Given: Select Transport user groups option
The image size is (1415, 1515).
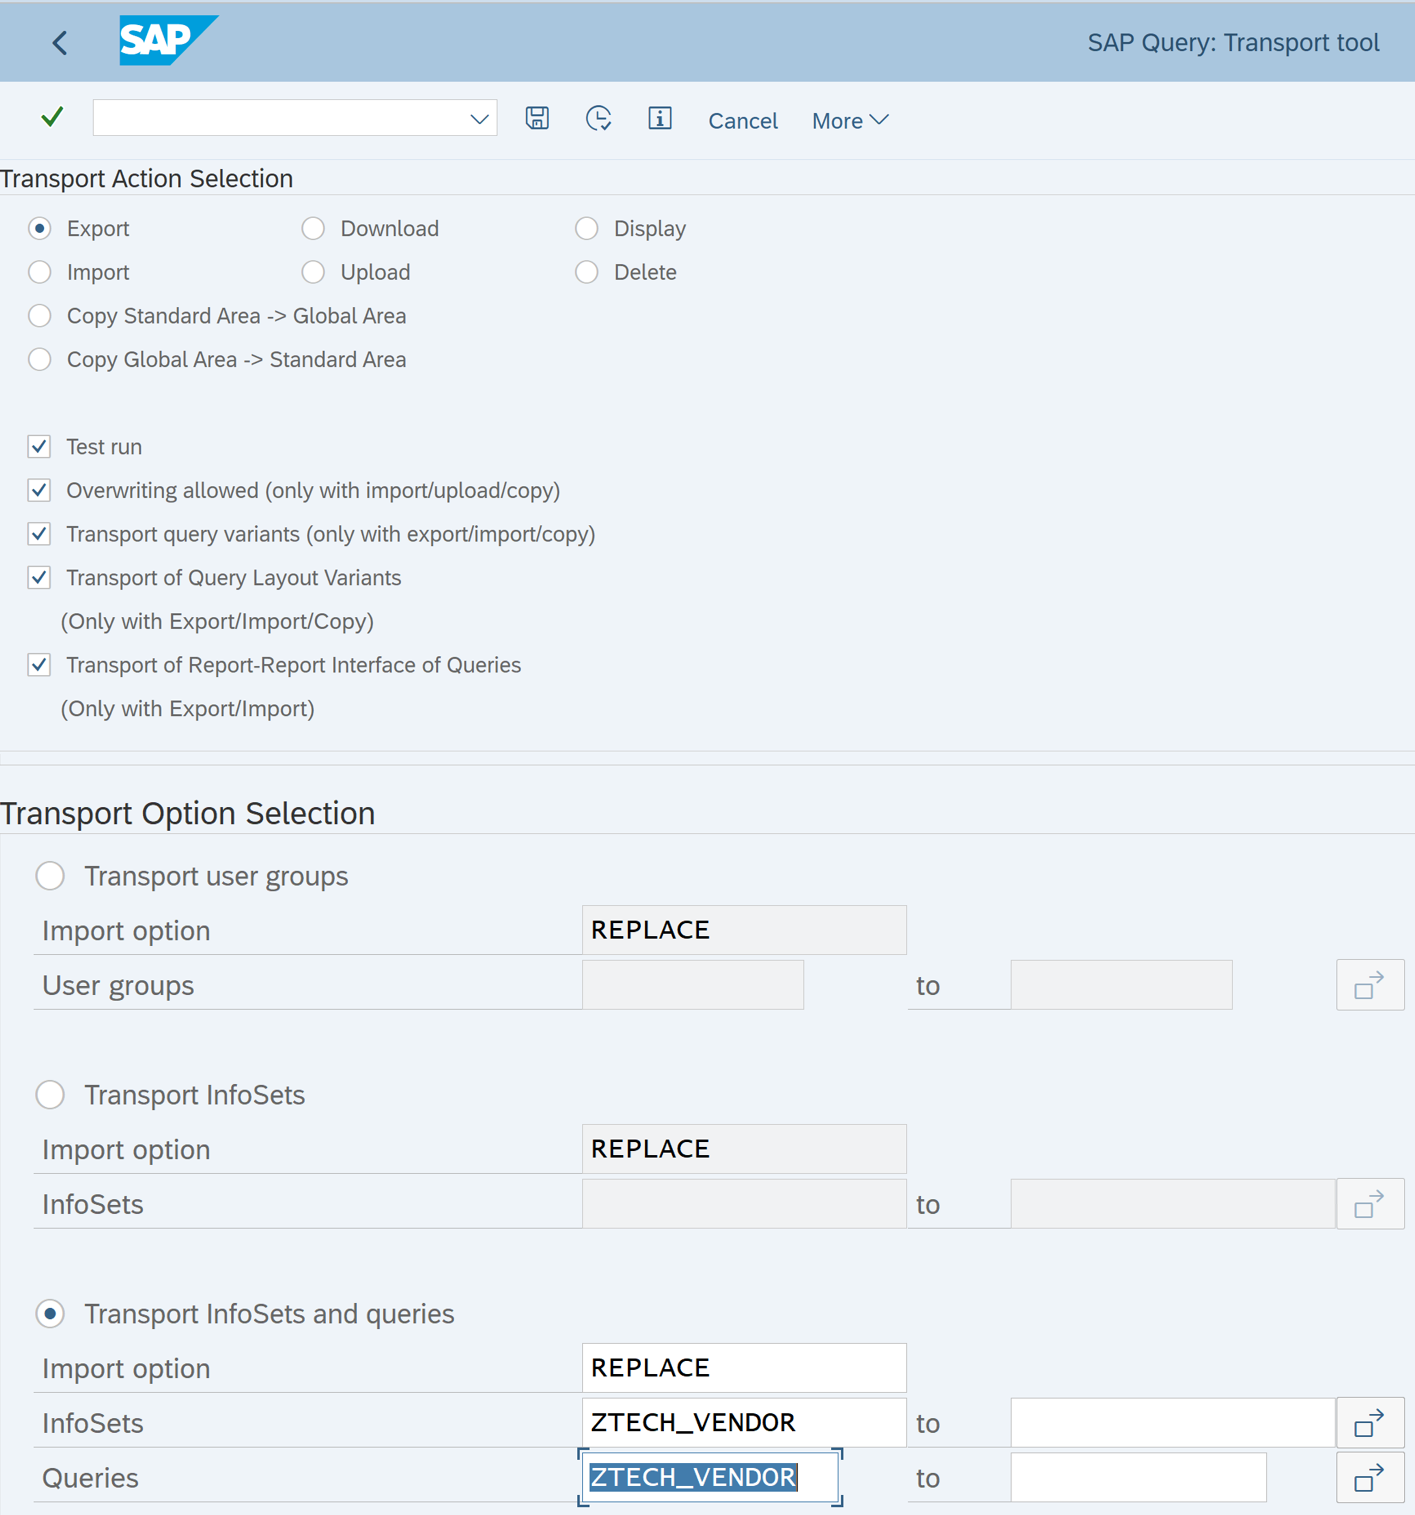Looking at the screenshot, I should [x=50, y=876].
